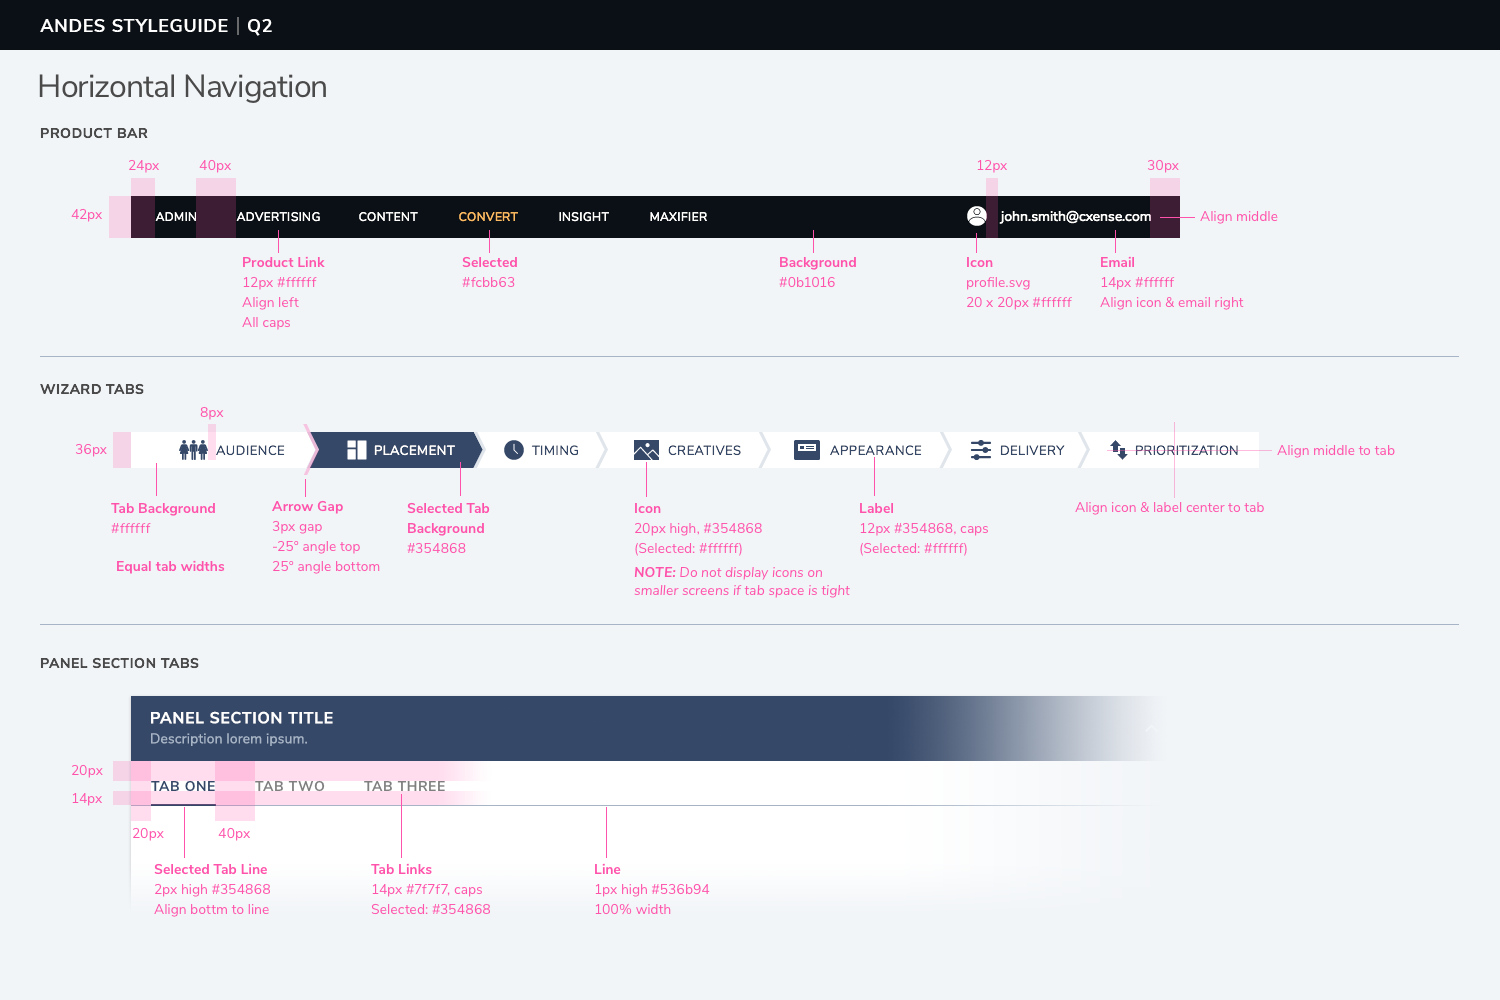This screenshot has height=1000, width=1500.
Task: Click TAB ONE with its underline
Action: (x=183, y=786)
